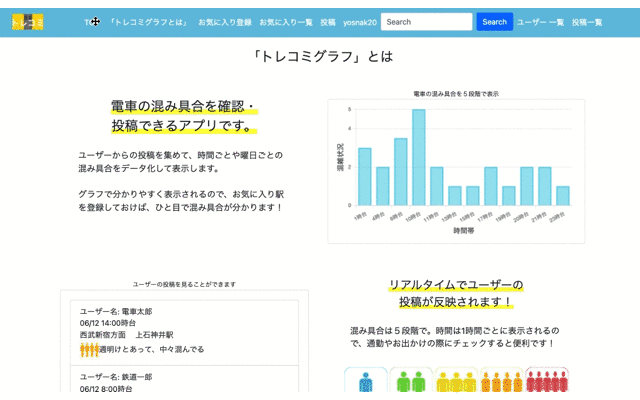Screen dimensions: 640x400
Task: Click the last bar for 23時台
Action: (562, 196)
